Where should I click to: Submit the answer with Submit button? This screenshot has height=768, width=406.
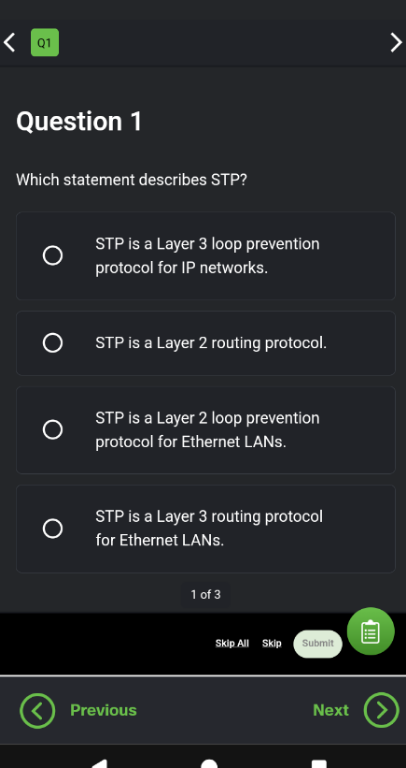pyautogui.click(x=318, y=644)
